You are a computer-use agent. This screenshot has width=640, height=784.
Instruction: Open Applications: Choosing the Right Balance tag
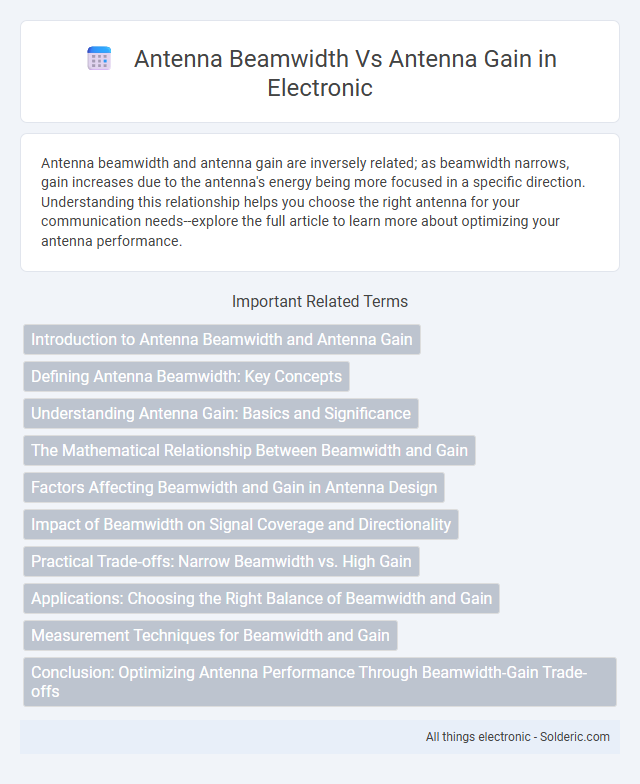261,598
